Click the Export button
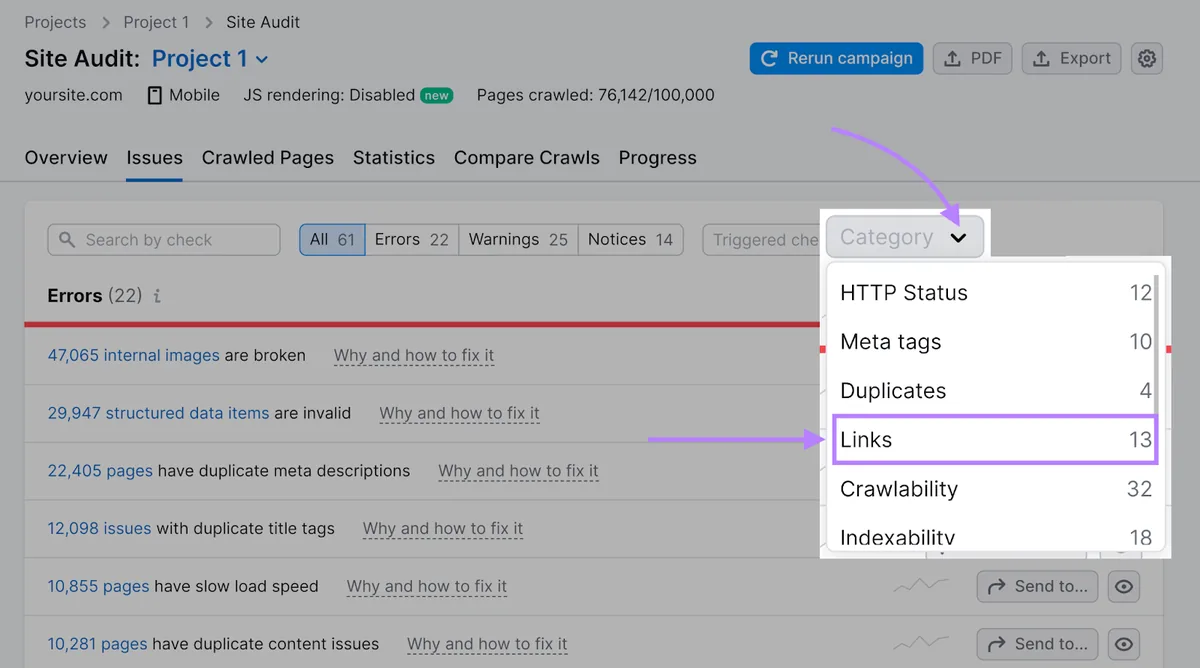The image size is (1200, 668). (1072, 58)
